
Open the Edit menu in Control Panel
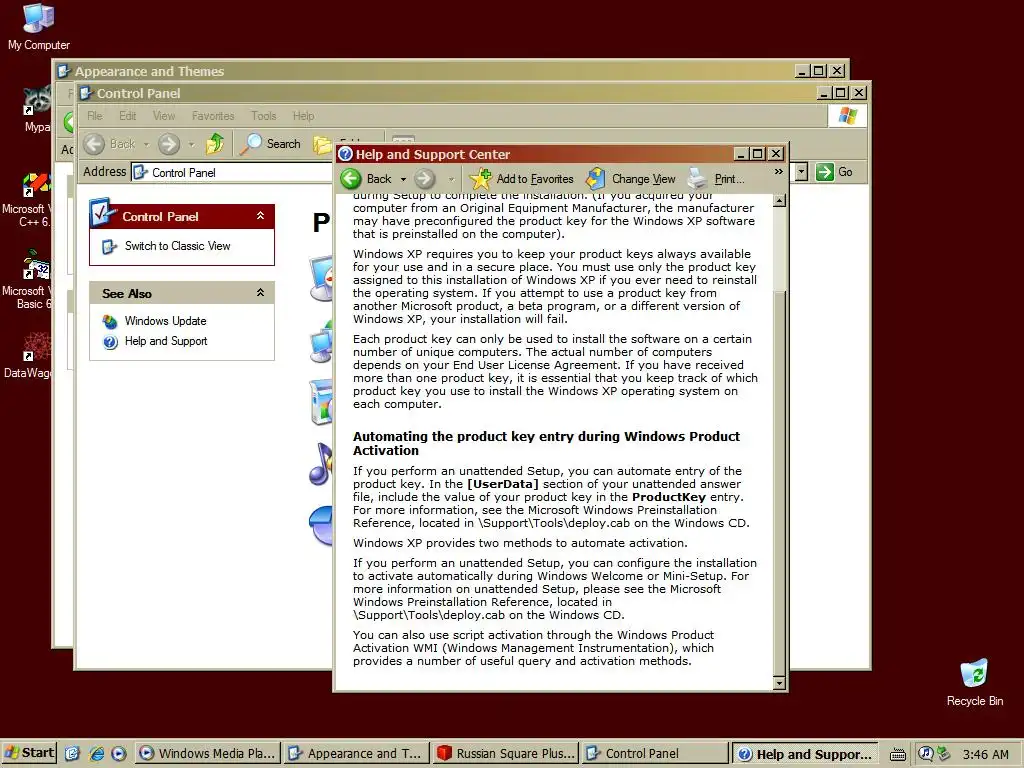click(x=127, y=116)
